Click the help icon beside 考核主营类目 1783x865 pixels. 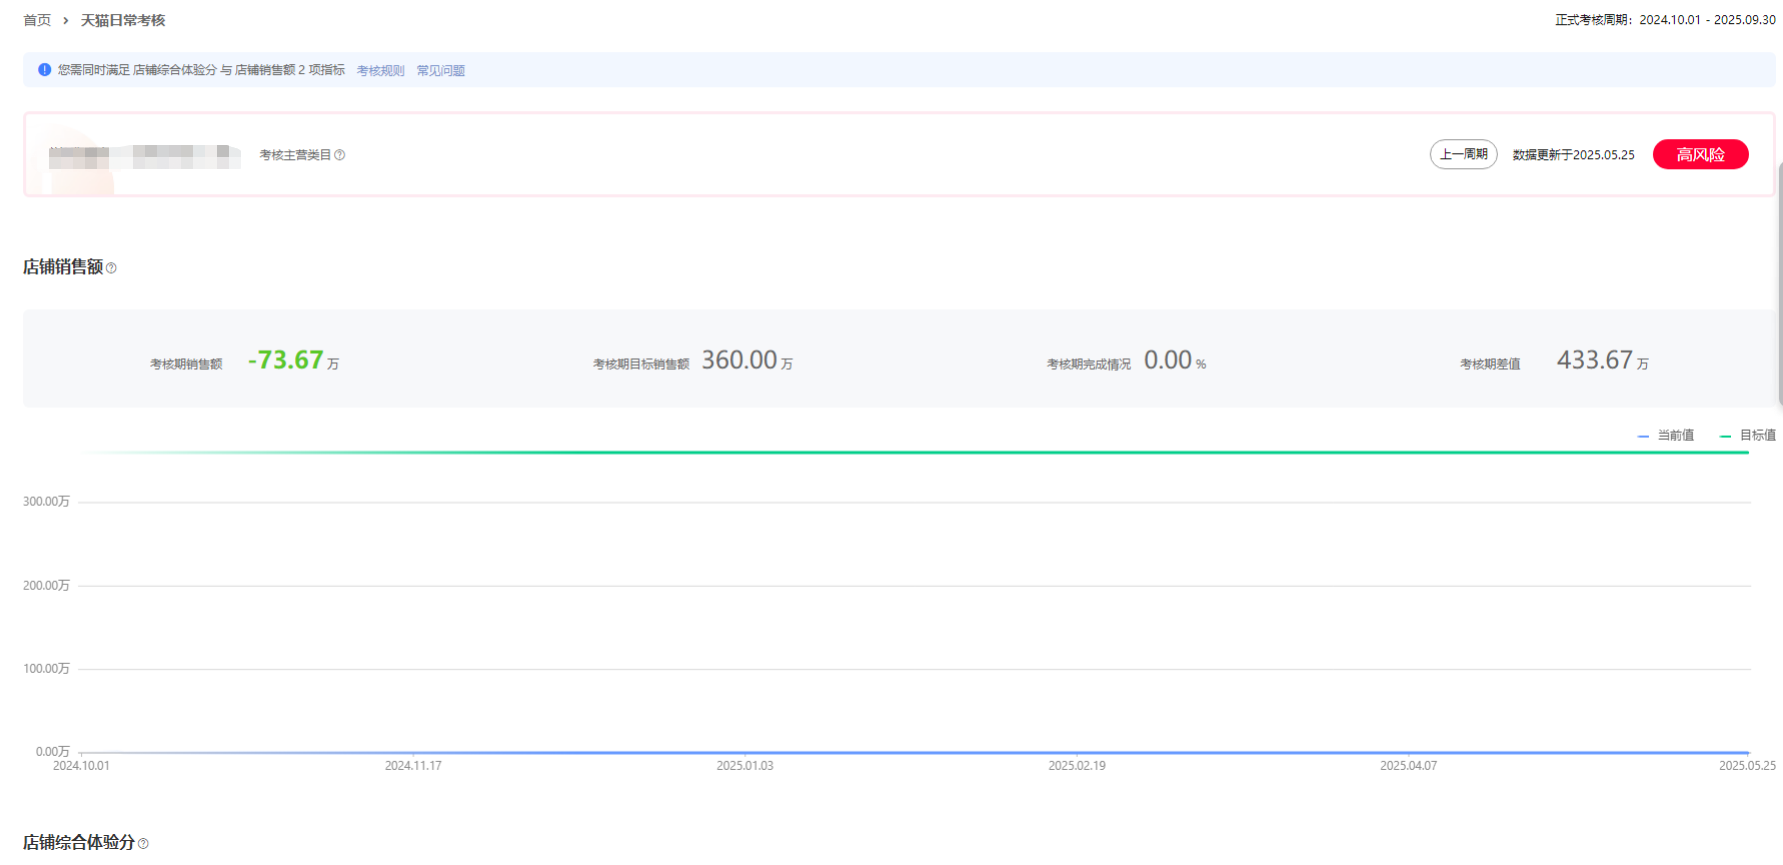(340, 155)
